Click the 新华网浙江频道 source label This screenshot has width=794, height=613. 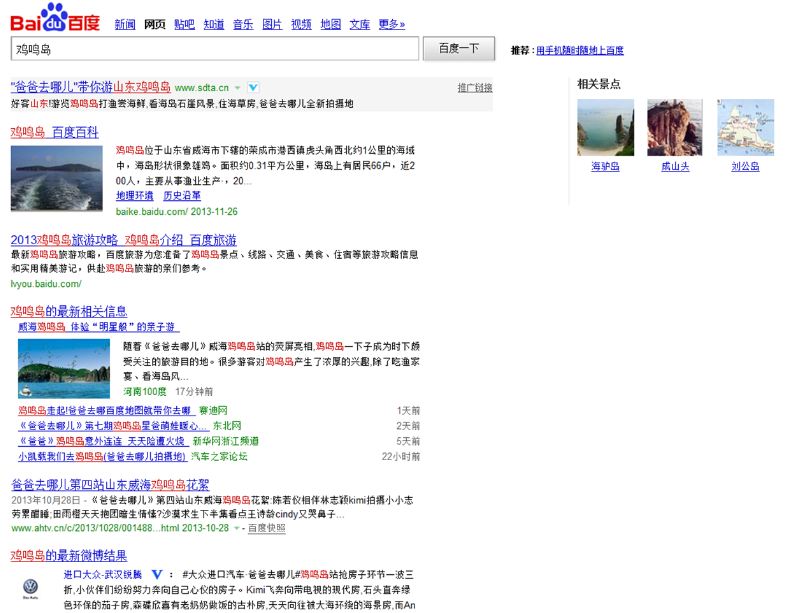click(226, 441)
